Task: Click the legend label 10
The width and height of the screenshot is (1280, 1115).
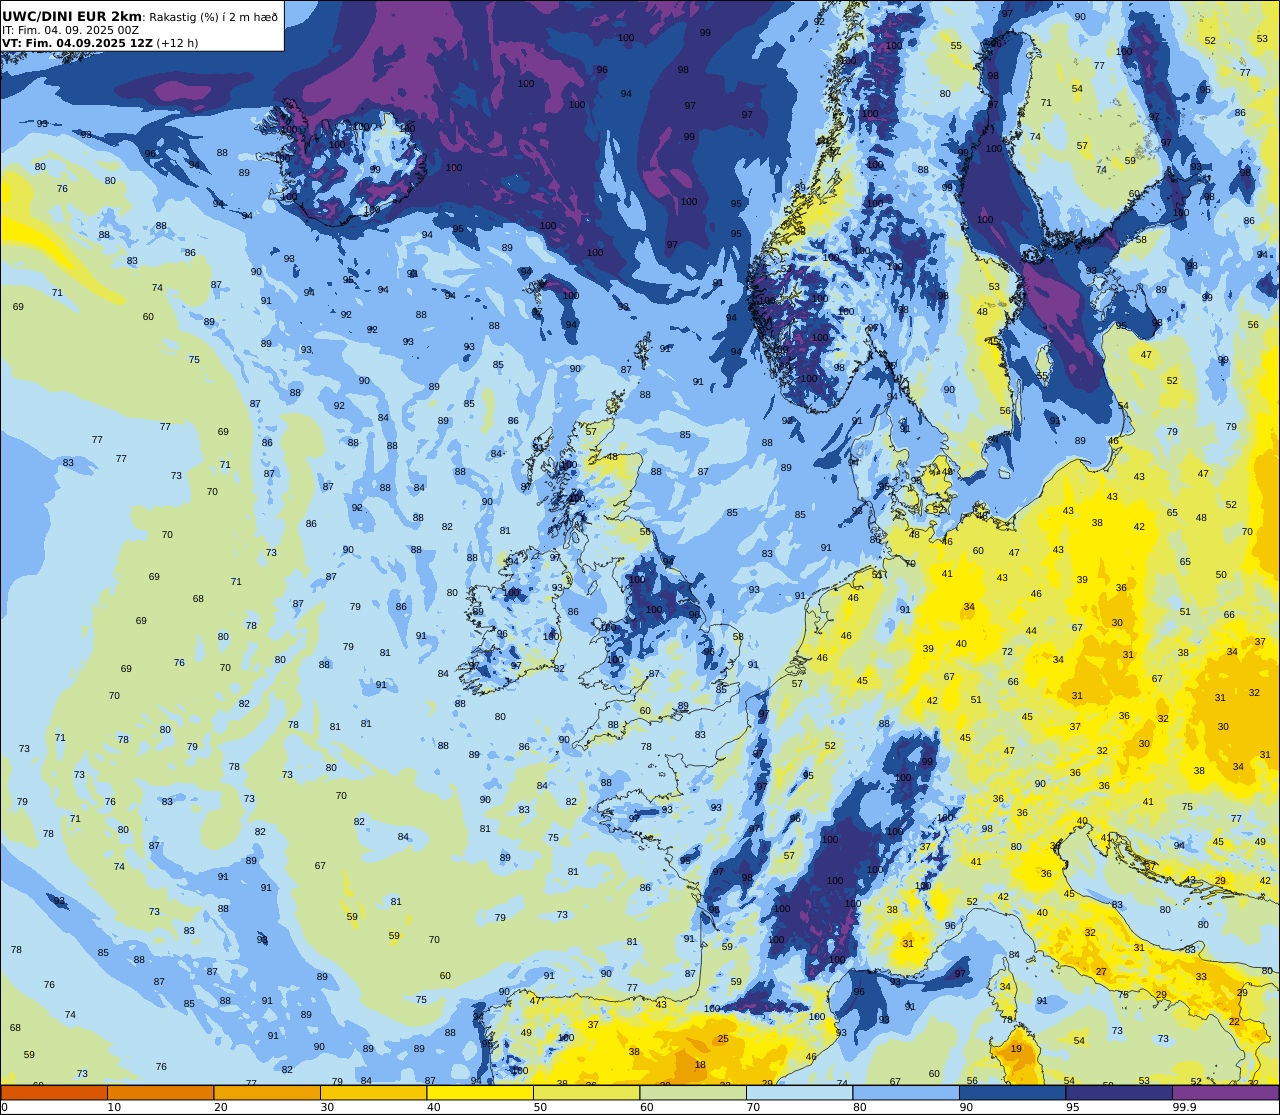Action: tap(114, 1107)
